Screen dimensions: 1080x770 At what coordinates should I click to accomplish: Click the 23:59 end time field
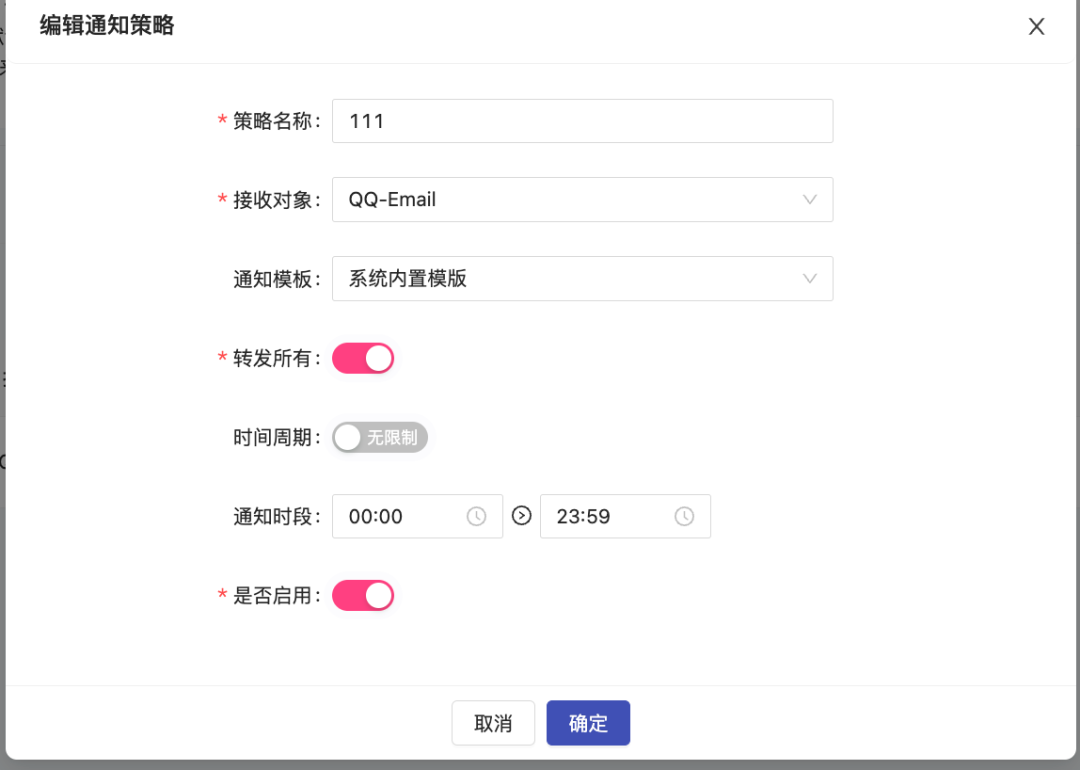coord(625,517)
